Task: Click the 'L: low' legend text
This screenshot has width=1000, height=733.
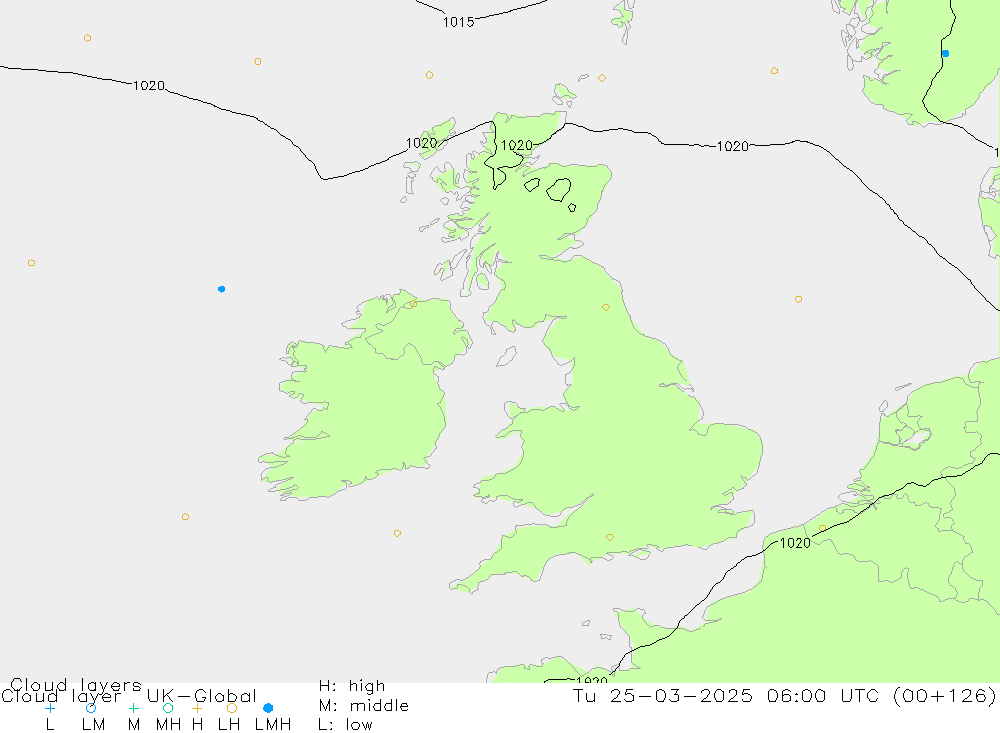Action: point(345,725)
